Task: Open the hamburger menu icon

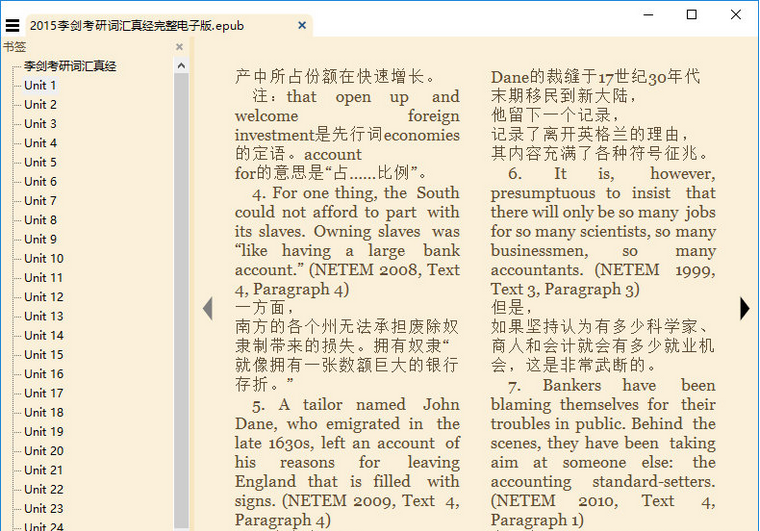Action: point(13,25)
